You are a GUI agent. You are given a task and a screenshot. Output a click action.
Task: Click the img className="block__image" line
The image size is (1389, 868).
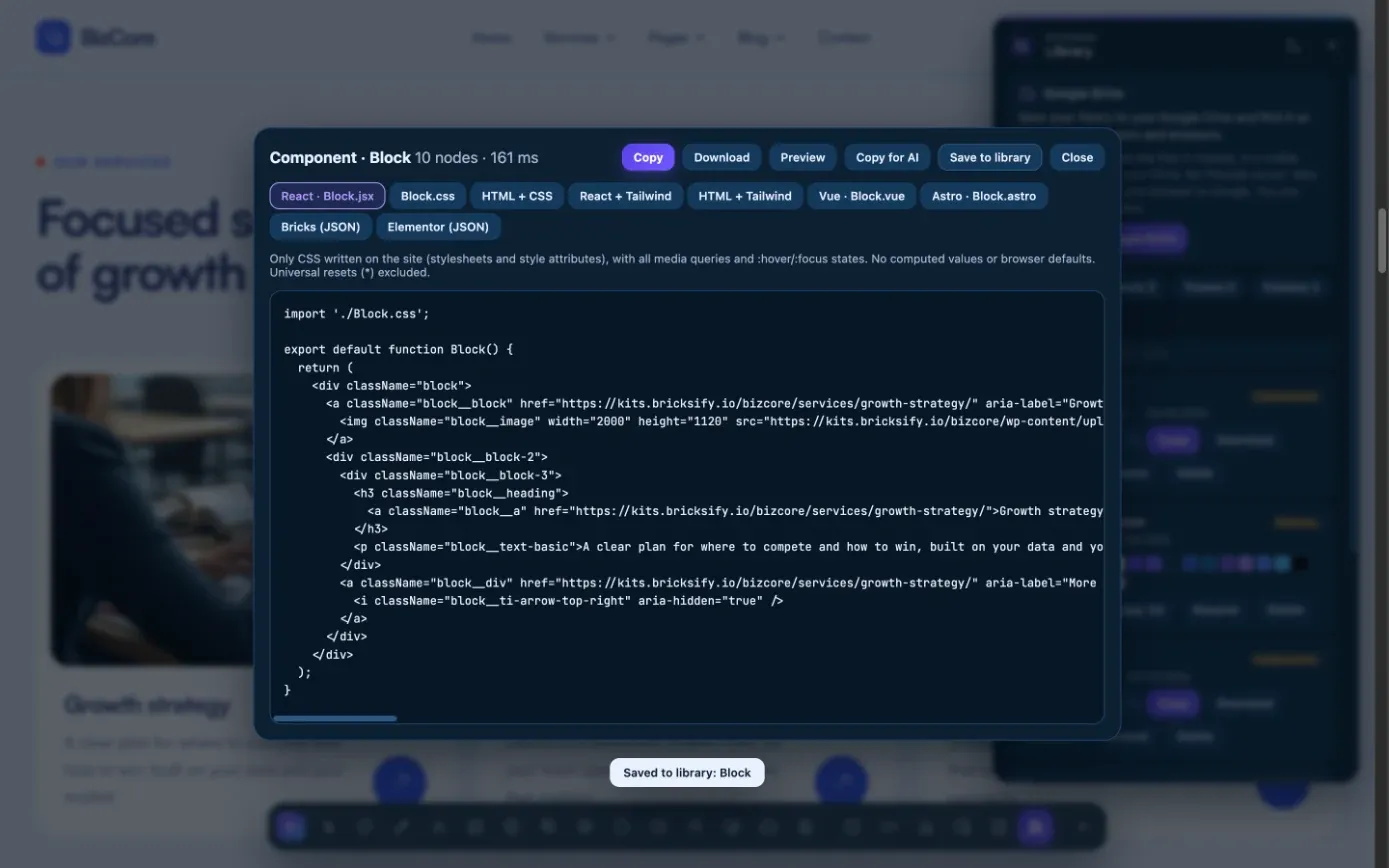click(721, 421)
